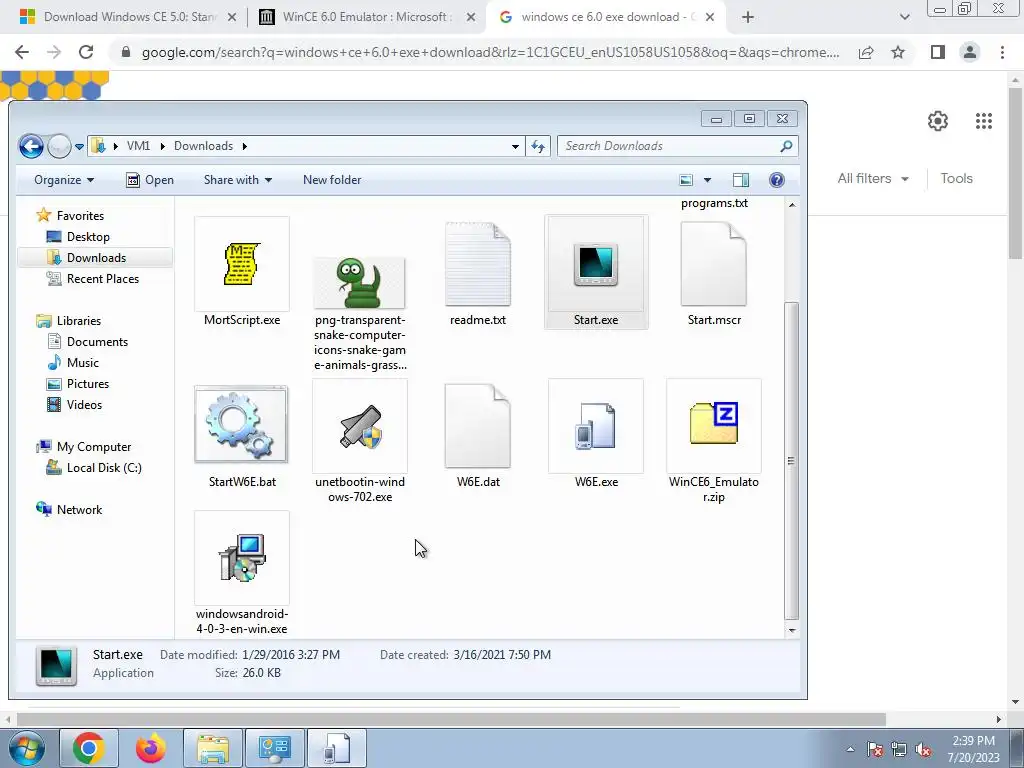The height and width of the screenshot is (768, 1024).
Task: Open the address bar previous locations dropdown
Action: pos(515,146)
